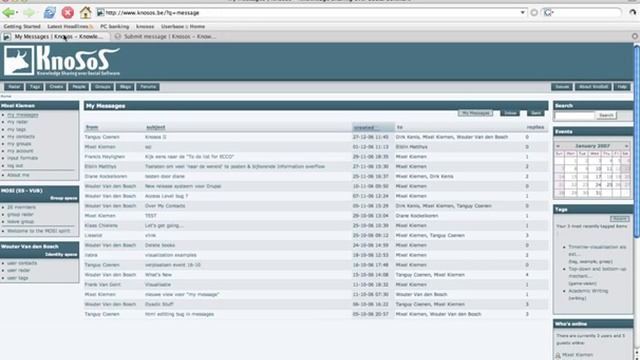Sort messages by the created column
This screenshot has height=360, width=640.
(x=364, y=127)
